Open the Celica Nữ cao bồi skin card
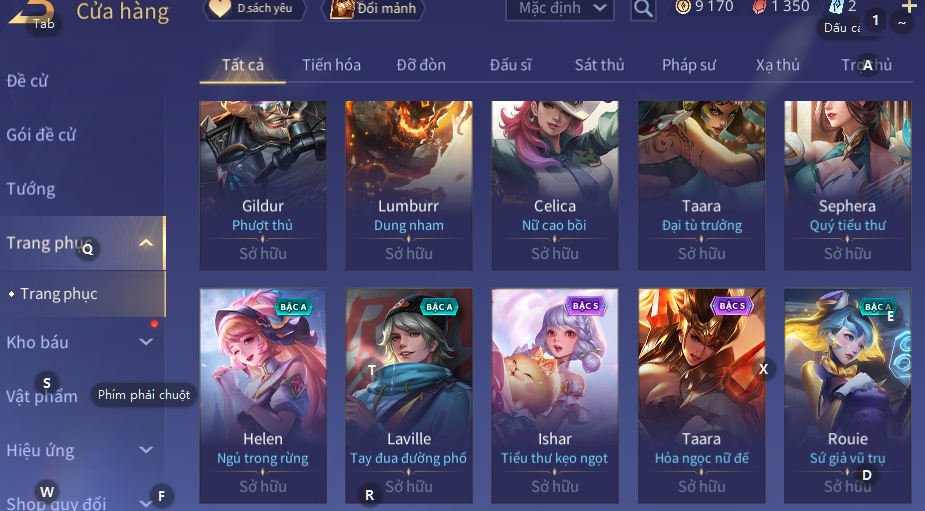 [555, 185]
